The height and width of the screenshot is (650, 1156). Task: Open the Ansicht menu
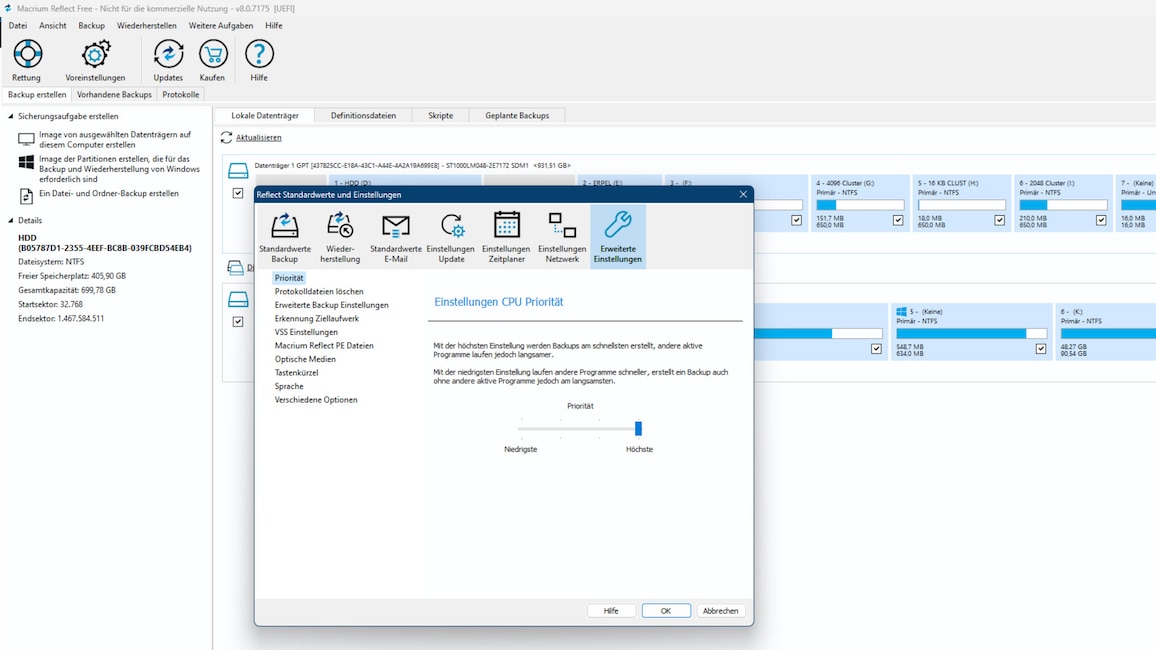[52, 25]
